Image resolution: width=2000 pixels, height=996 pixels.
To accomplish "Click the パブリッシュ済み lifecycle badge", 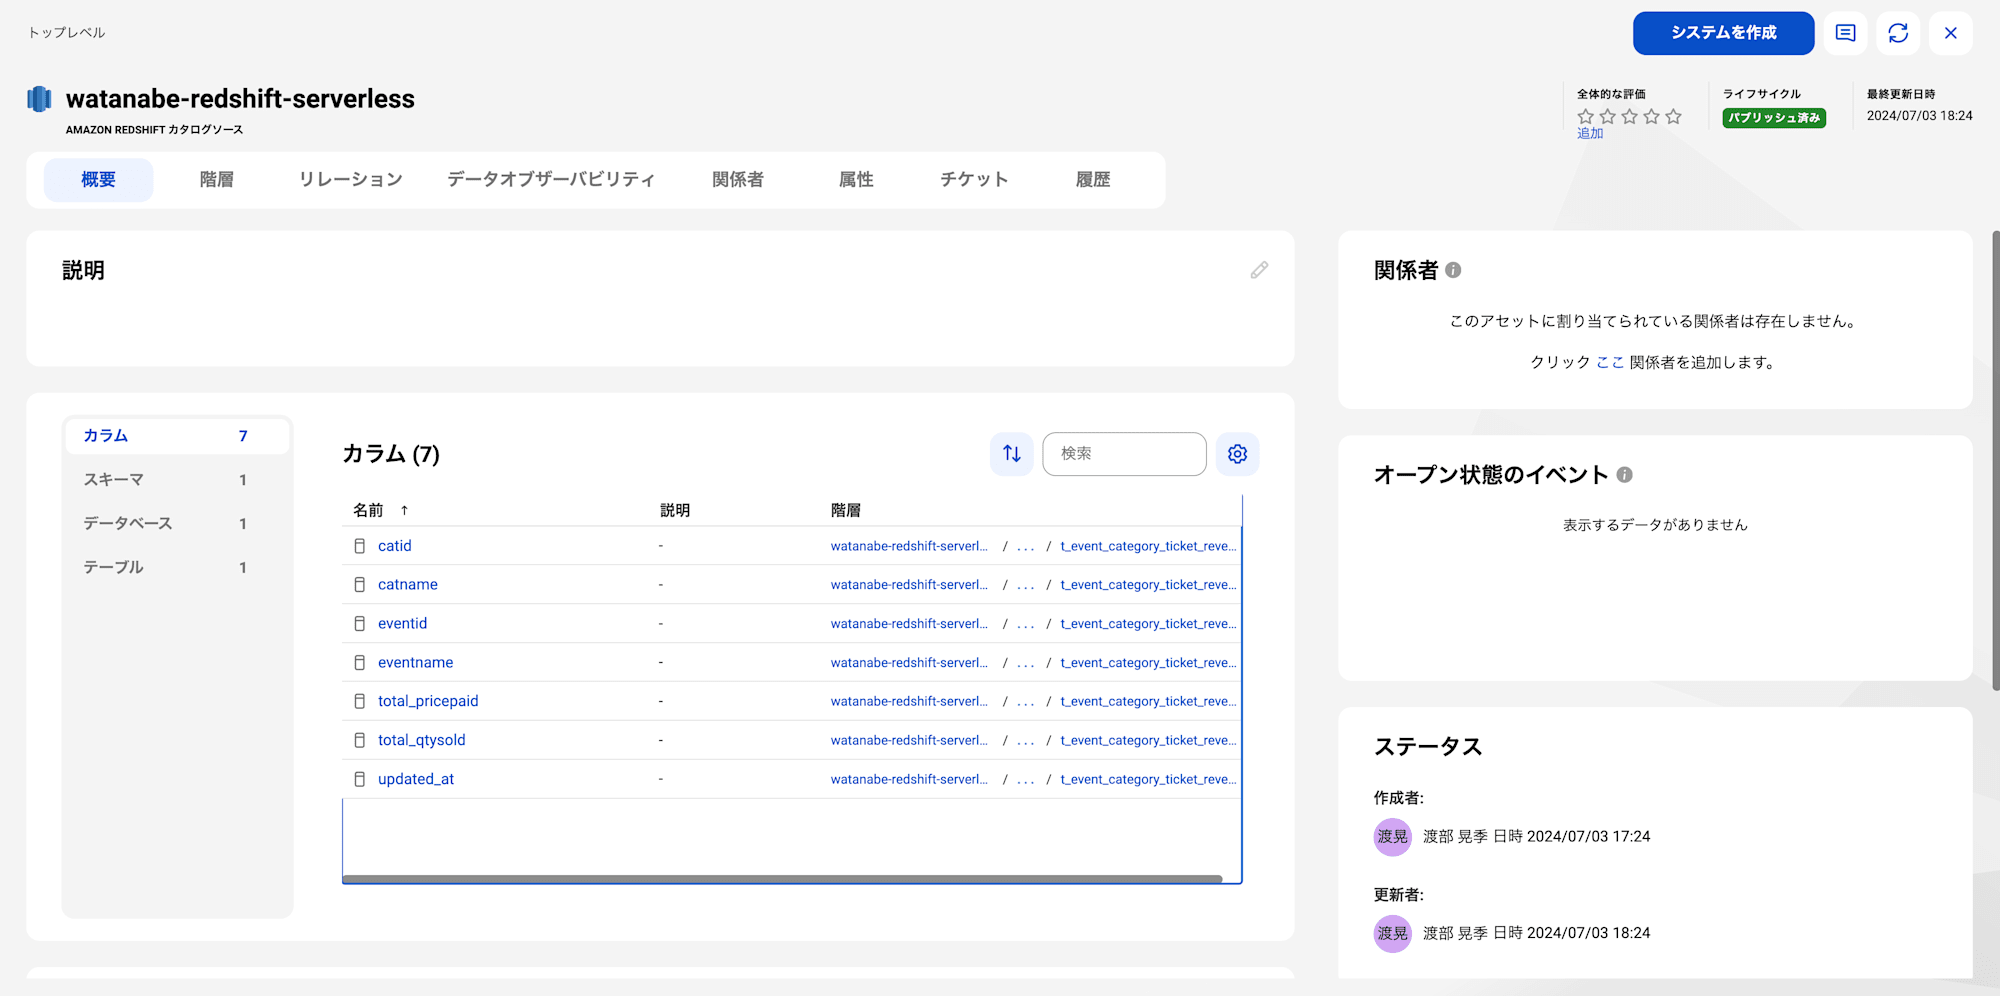I will tap(1774, 118).
